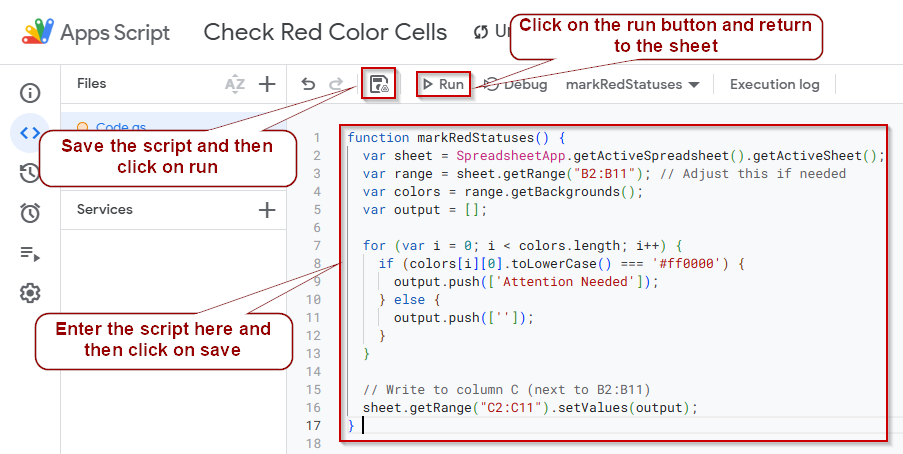Select the Code.gs file
Screen dimensions: 903x454
(x=120, y=127)
